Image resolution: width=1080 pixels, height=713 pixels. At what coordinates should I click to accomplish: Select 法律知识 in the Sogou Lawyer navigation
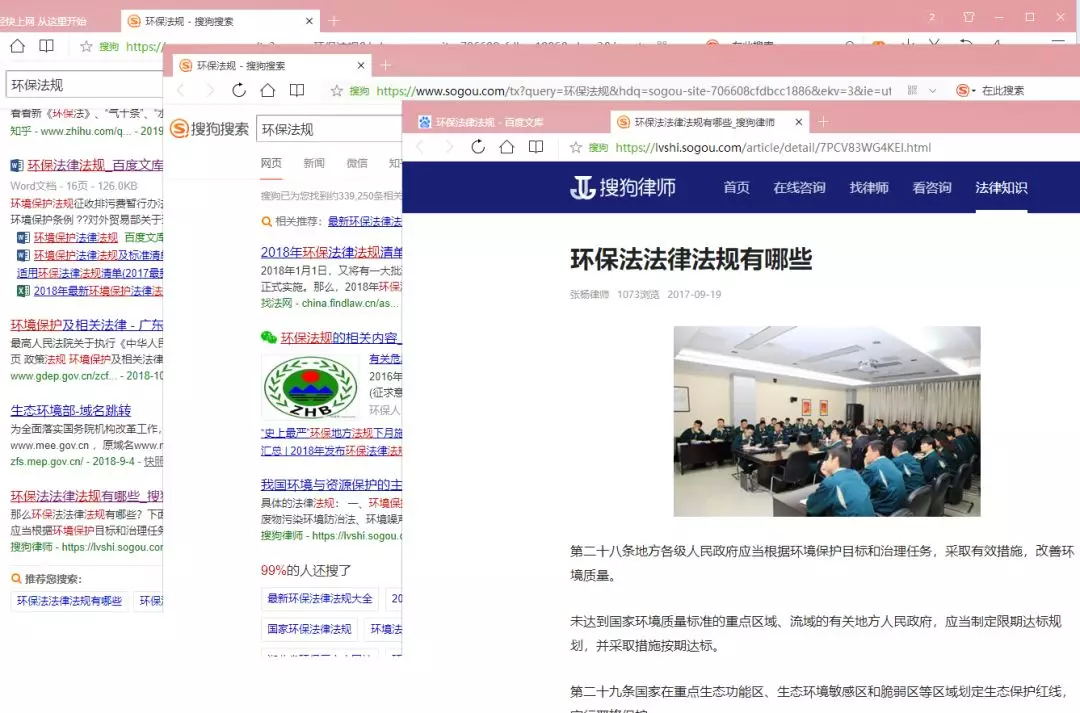click(x=1001, y=187)
